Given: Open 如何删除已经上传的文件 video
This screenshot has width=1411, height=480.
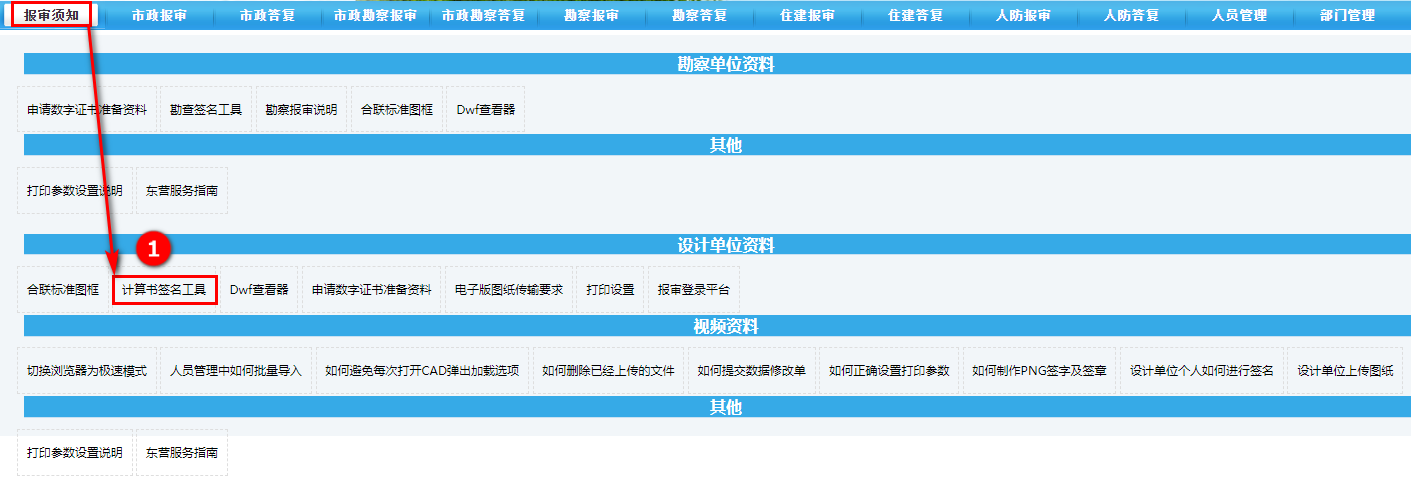Looking at the screenshot, I should point(608,371).
